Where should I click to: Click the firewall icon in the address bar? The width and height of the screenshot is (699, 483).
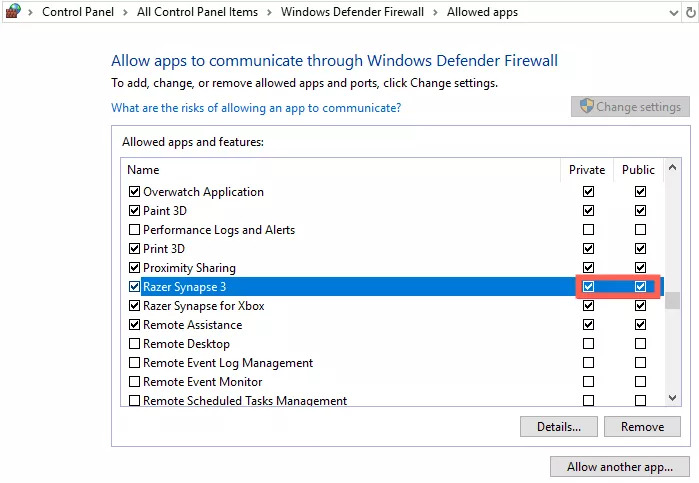pyautogui.click(x=13, y=11)
